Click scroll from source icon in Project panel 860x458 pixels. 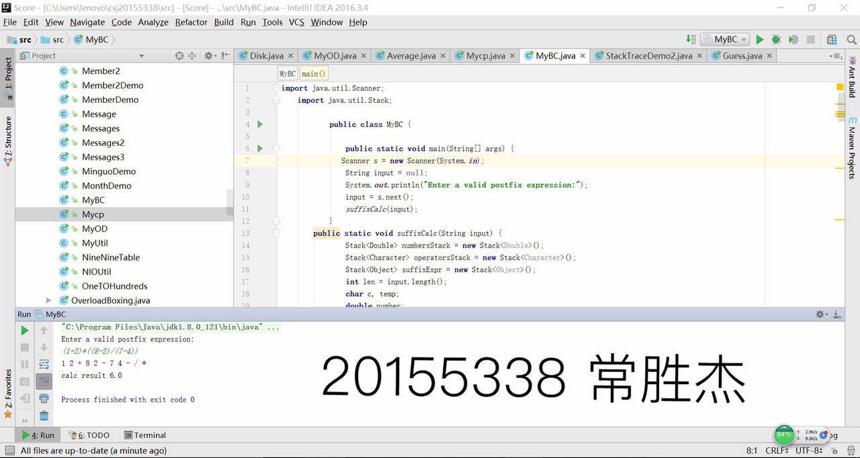179,55
